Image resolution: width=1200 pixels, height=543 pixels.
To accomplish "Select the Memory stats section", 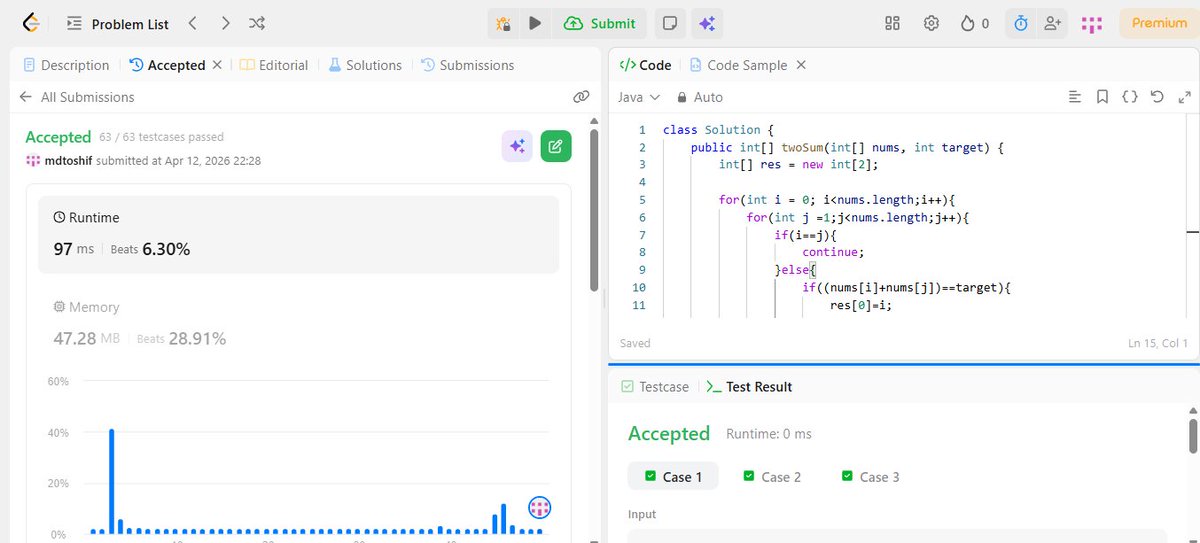I will 299,325.
